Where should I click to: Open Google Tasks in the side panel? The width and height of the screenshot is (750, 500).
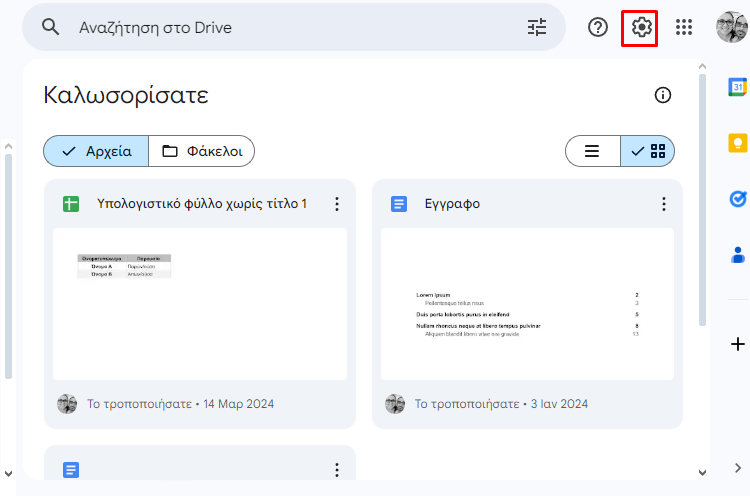pyautogui.click(x=738, y=199)
